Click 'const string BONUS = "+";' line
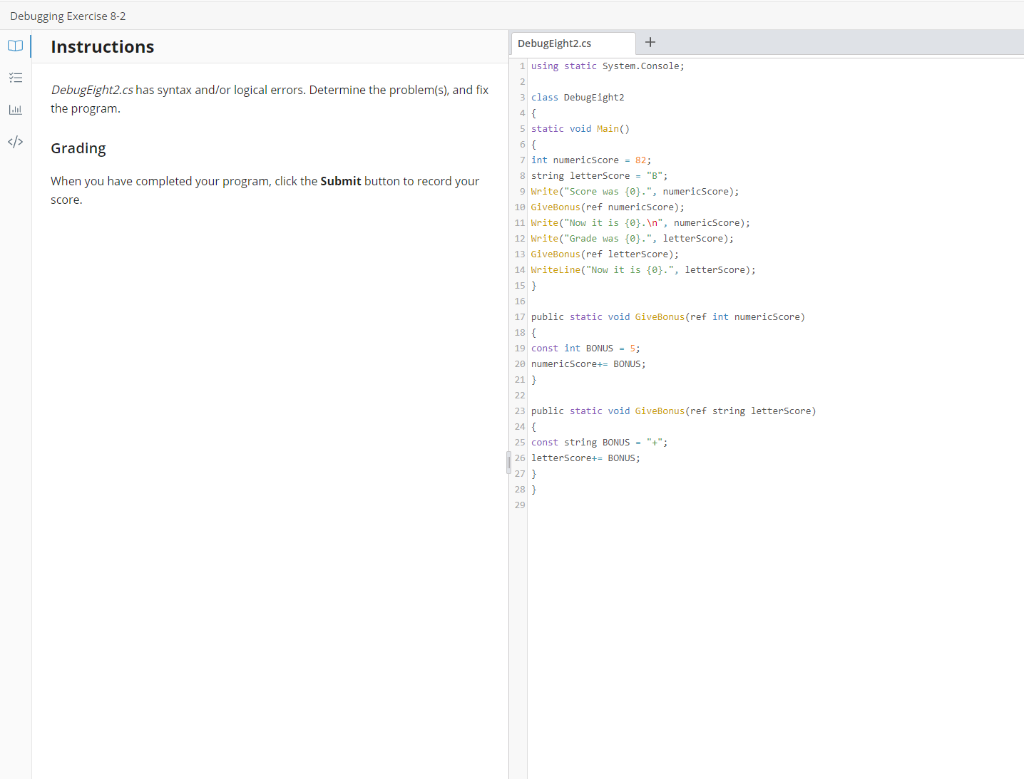 tap(600, 442)
